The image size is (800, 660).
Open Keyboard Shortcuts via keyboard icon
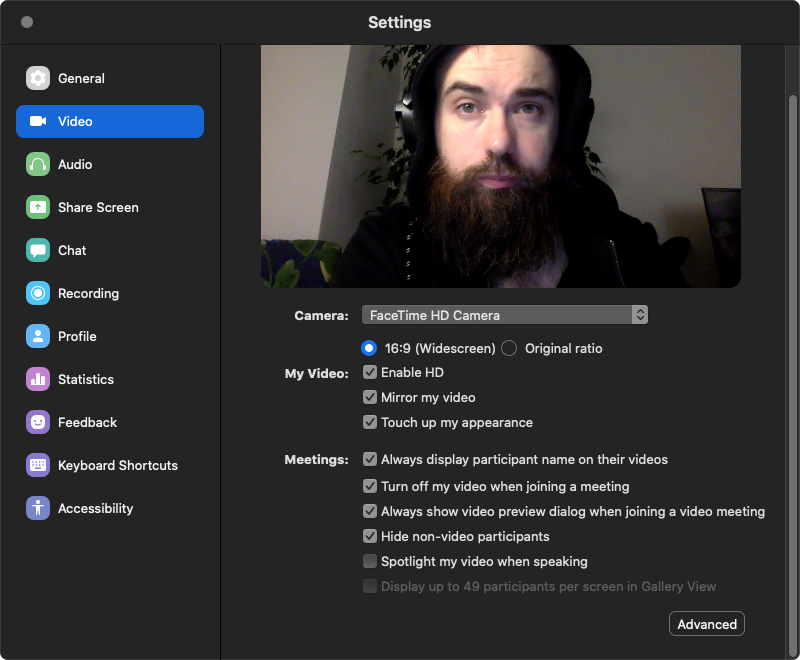(38, 465)
